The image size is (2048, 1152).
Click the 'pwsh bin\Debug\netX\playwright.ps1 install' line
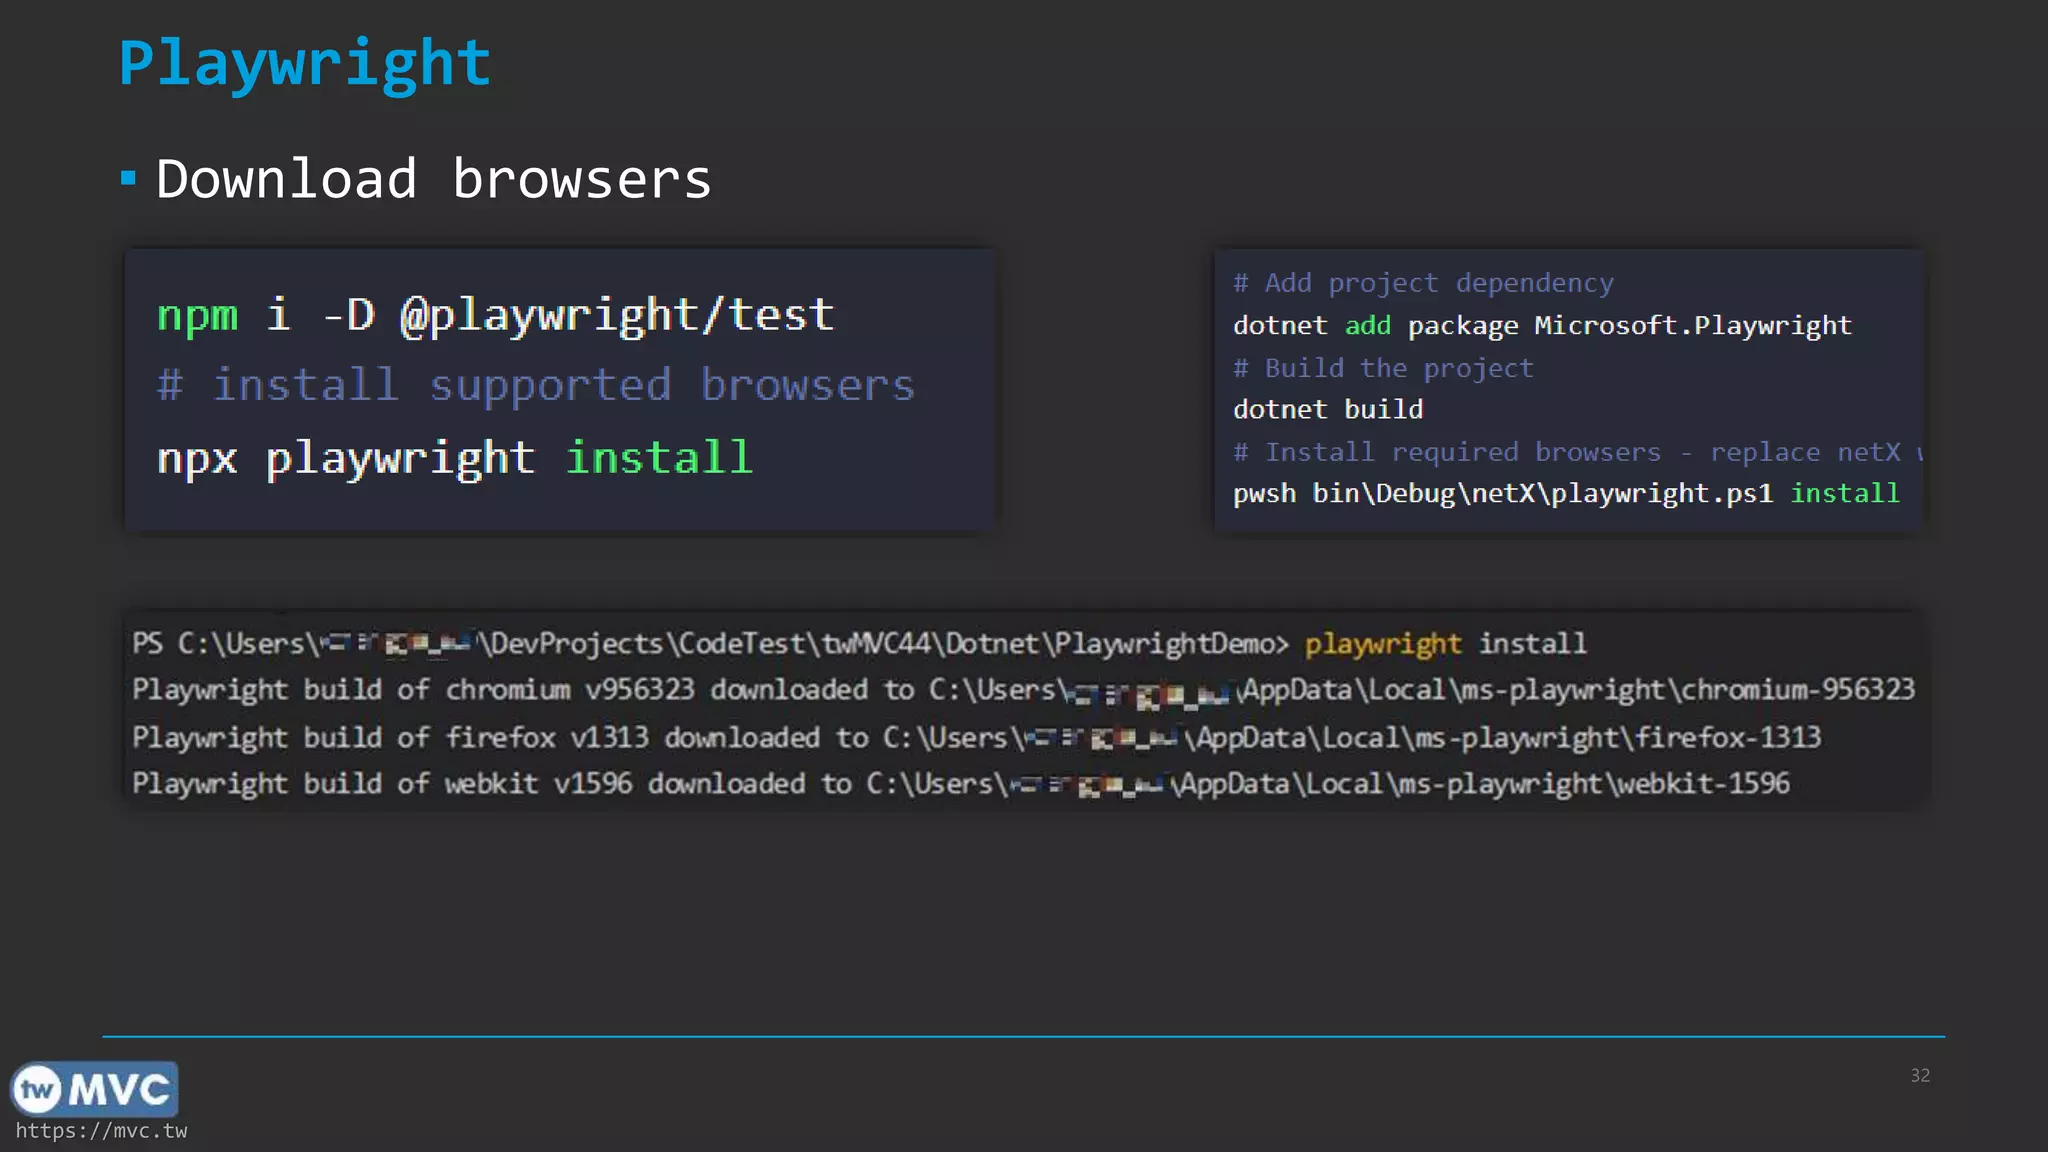point(1566,494)
